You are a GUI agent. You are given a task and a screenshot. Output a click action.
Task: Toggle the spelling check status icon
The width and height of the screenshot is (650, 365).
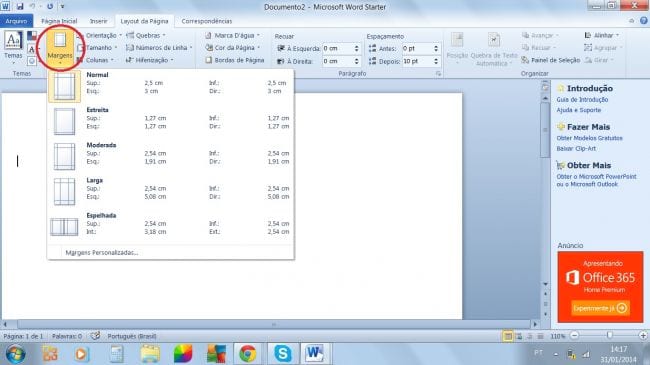(95, 336)
